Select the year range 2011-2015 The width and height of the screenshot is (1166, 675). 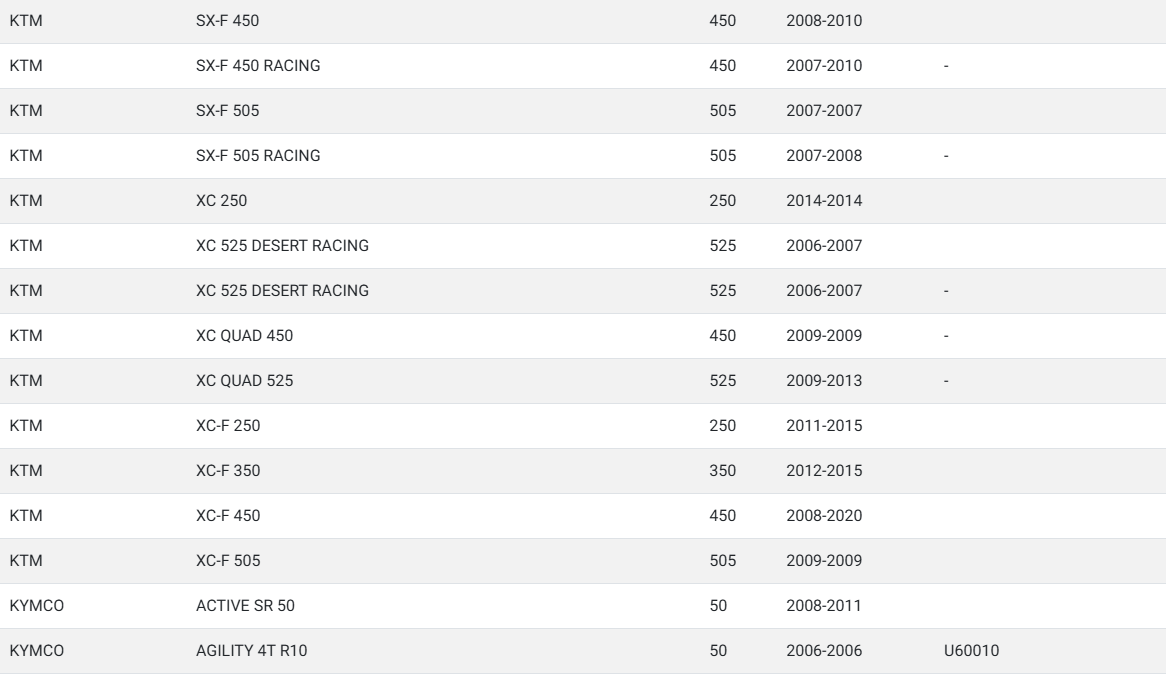tap(824, 425)
